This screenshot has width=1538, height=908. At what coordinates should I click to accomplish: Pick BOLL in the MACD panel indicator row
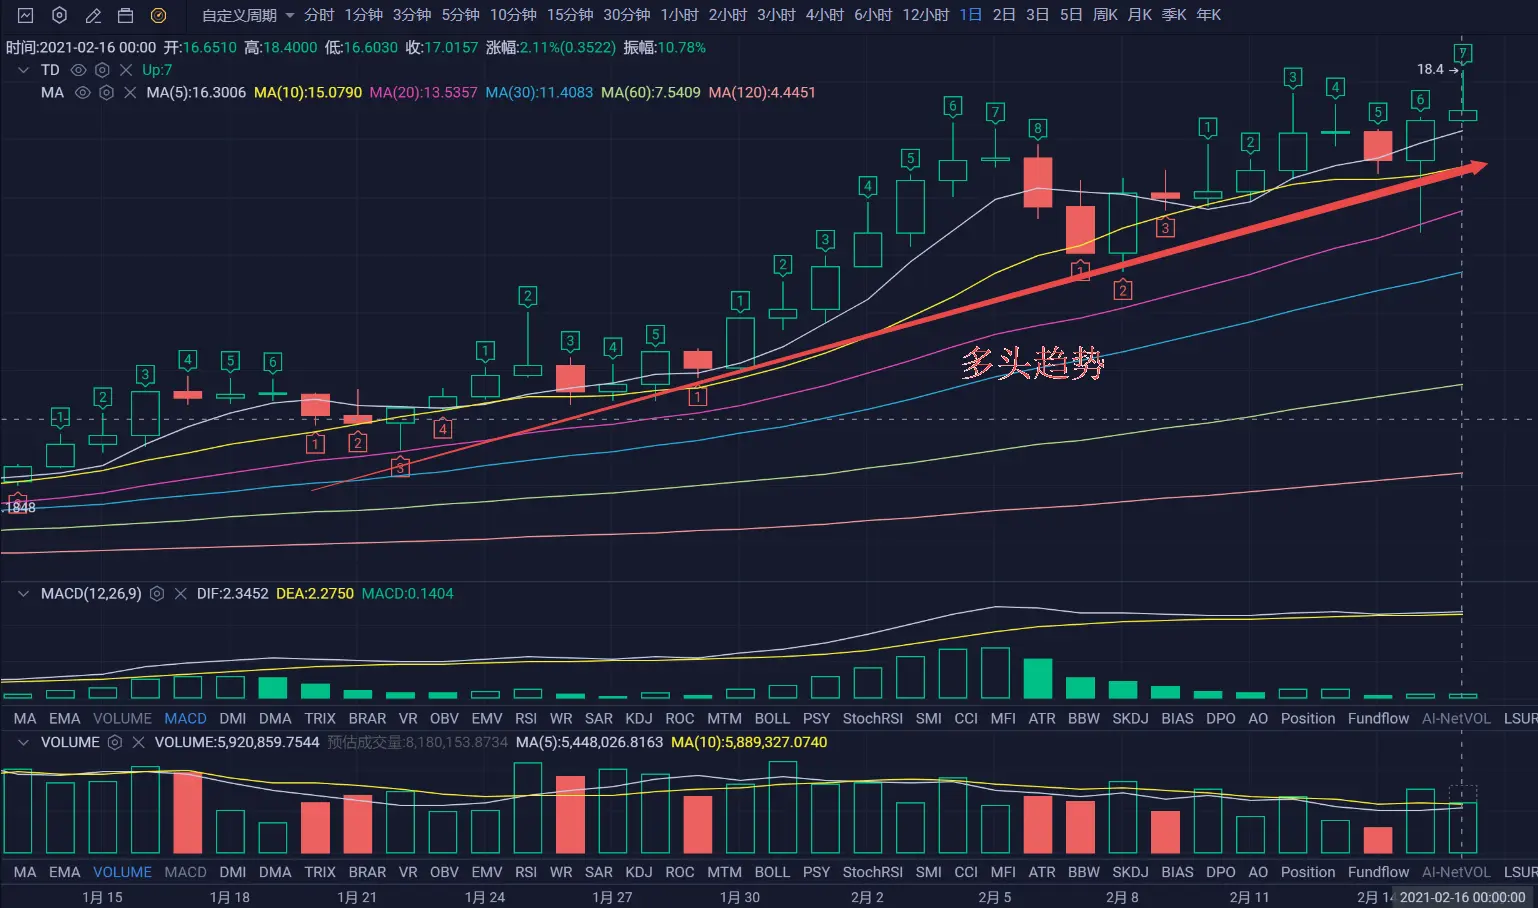tap(772, 719)
